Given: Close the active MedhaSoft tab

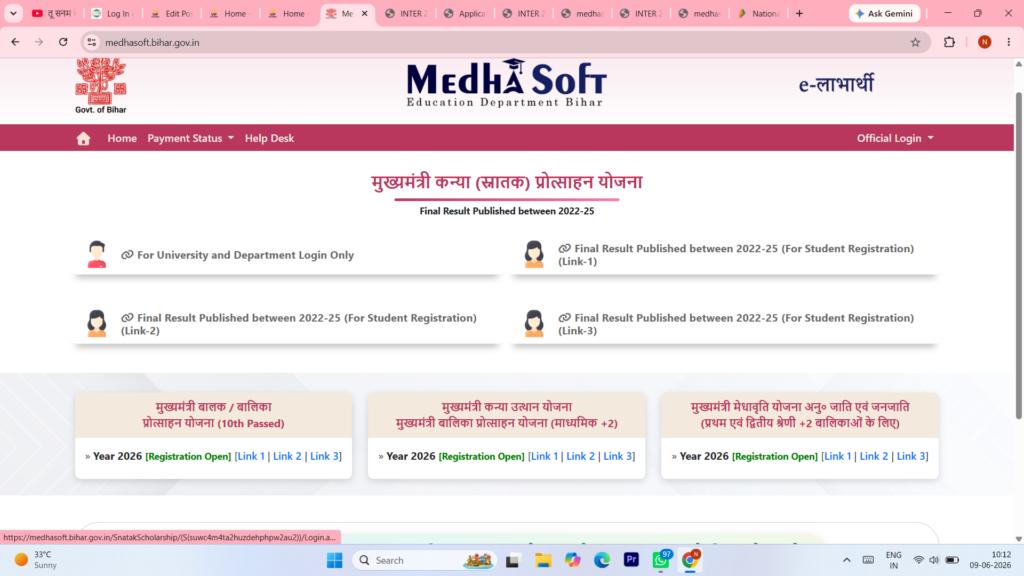Looking at the screenshot, I should coord(364,13).
